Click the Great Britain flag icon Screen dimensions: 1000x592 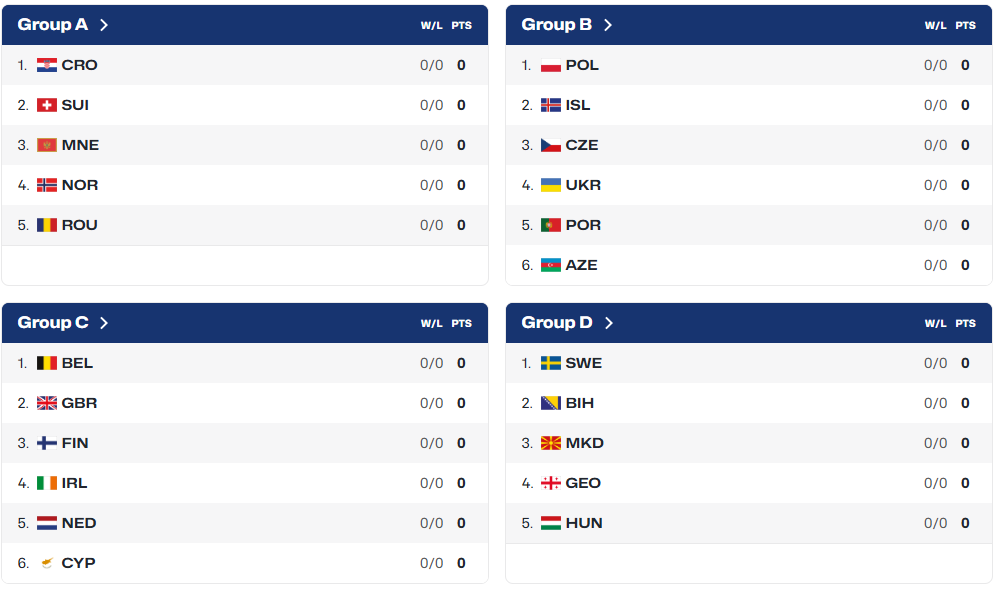pos(47,403)
